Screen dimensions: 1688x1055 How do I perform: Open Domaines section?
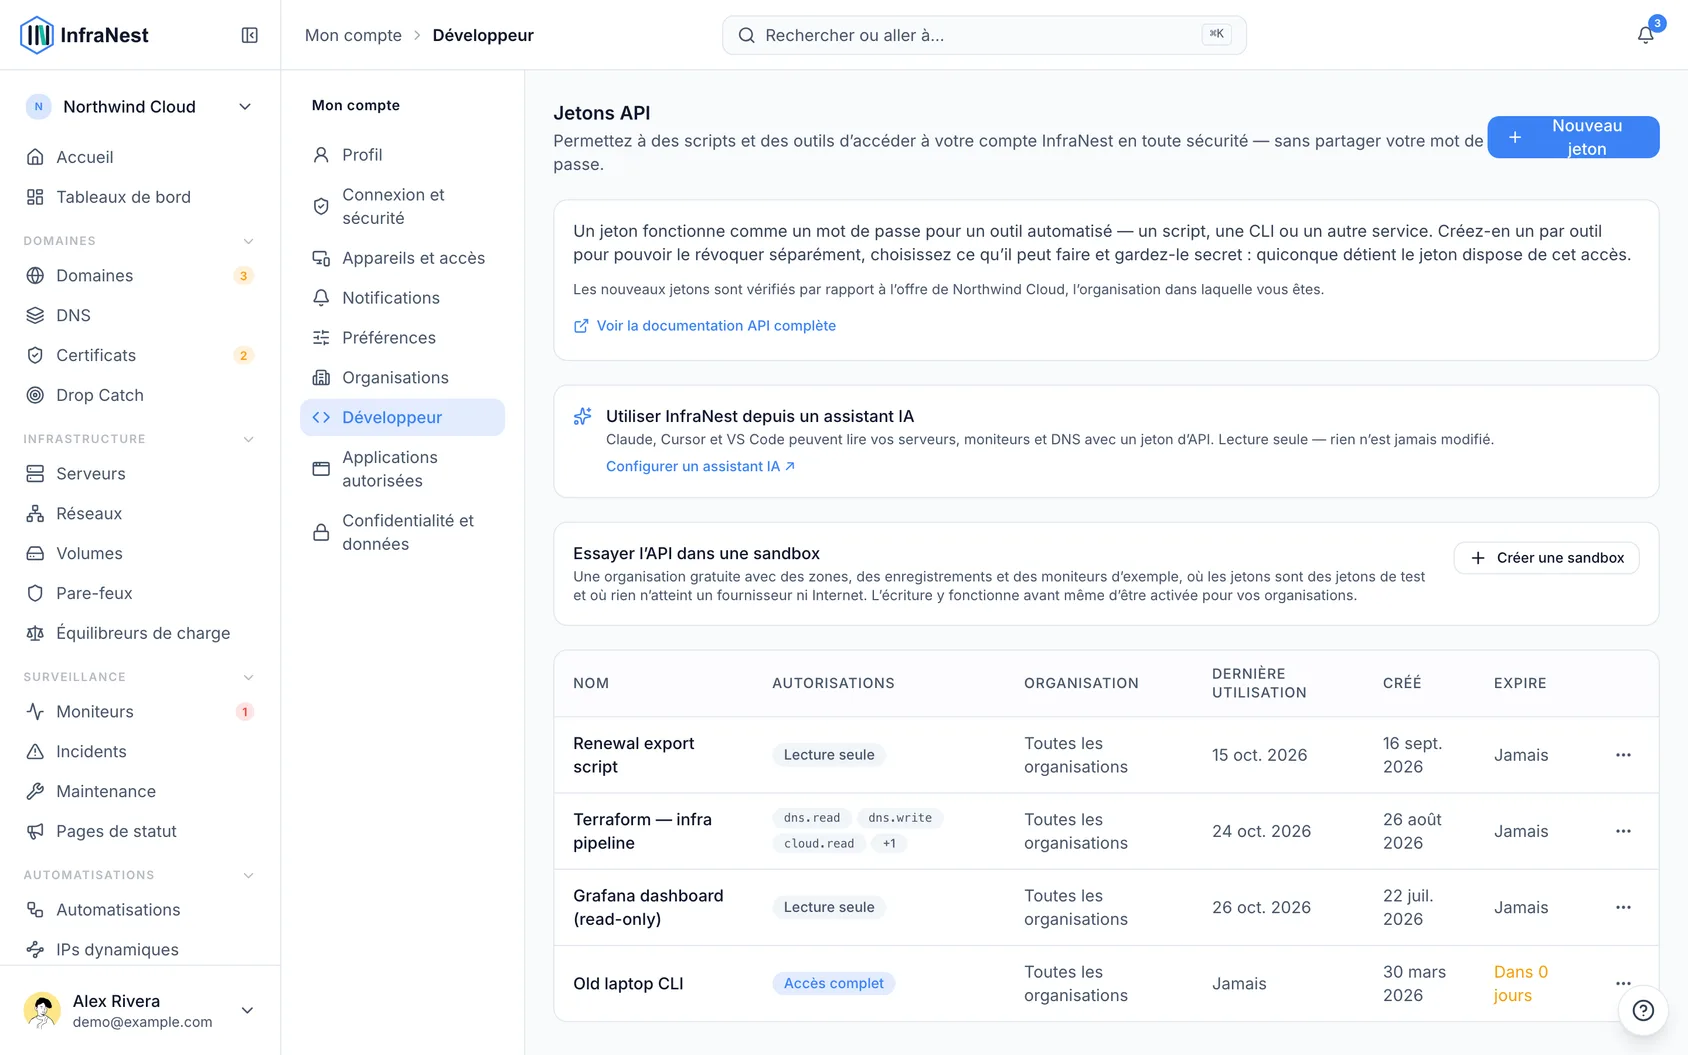[140, 275]
